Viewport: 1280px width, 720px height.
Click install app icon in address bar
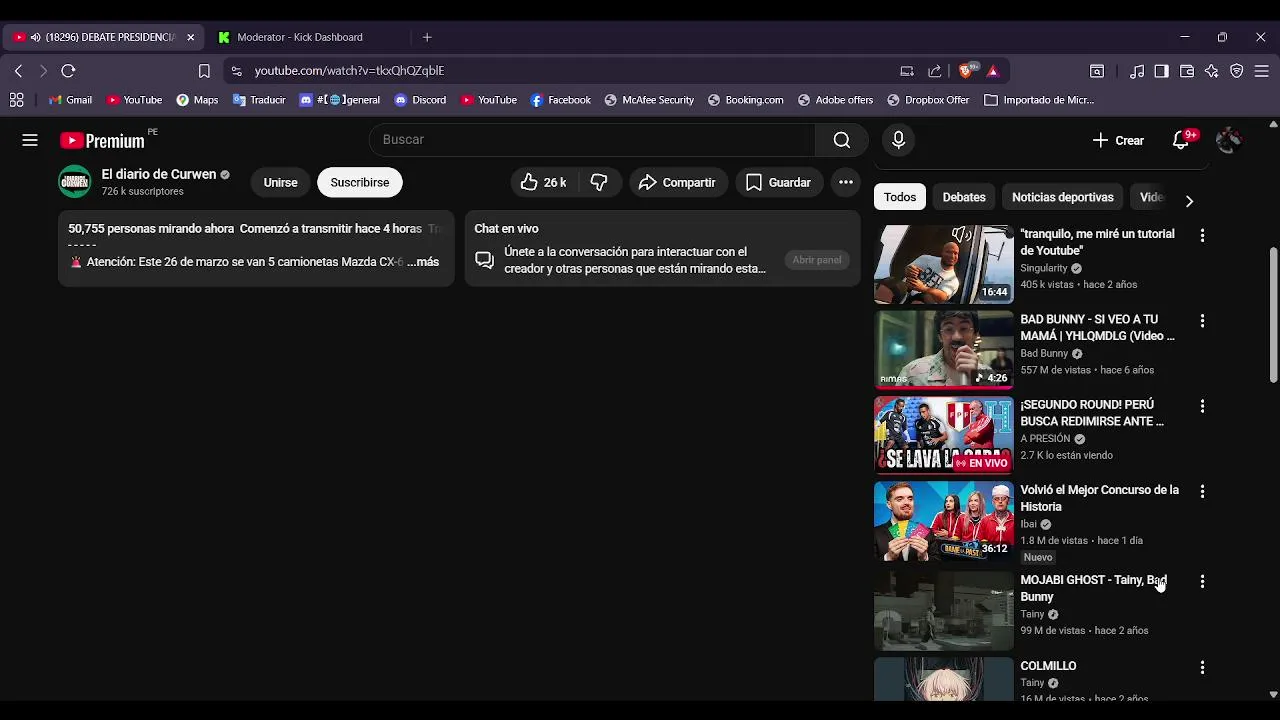coord(907,71)
